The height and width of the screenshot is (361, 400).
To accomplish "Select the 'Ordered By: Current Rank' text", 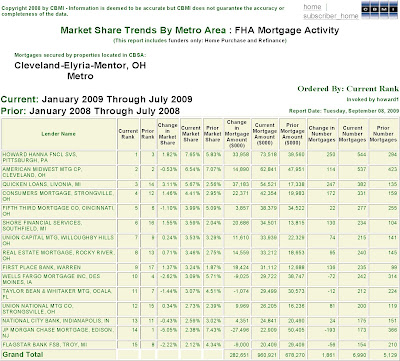I will tap(348, 89).
